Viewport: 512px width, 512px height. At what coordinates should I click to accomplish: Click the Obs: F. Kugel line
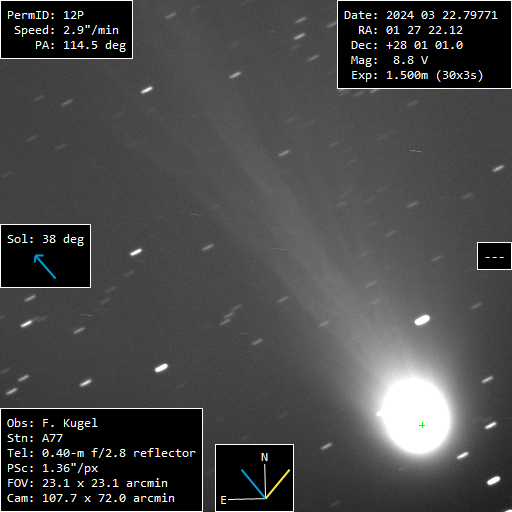pyautogui.click(x=52, y=423)
